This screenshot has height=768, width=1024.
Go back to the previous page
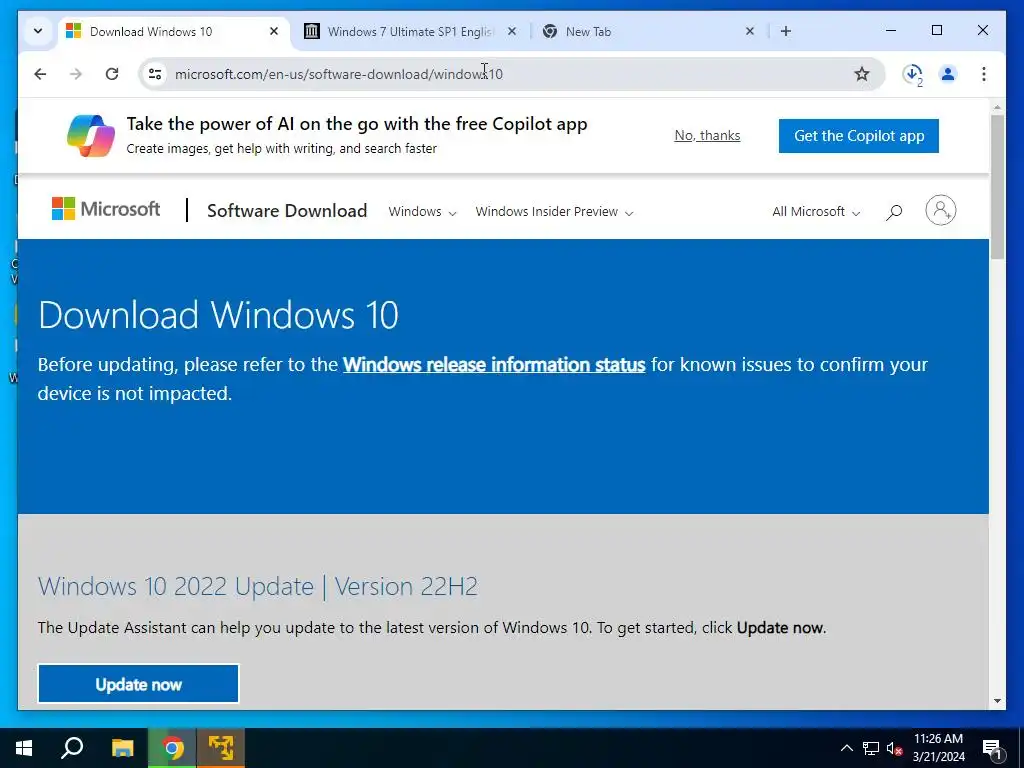coord(40,74)
